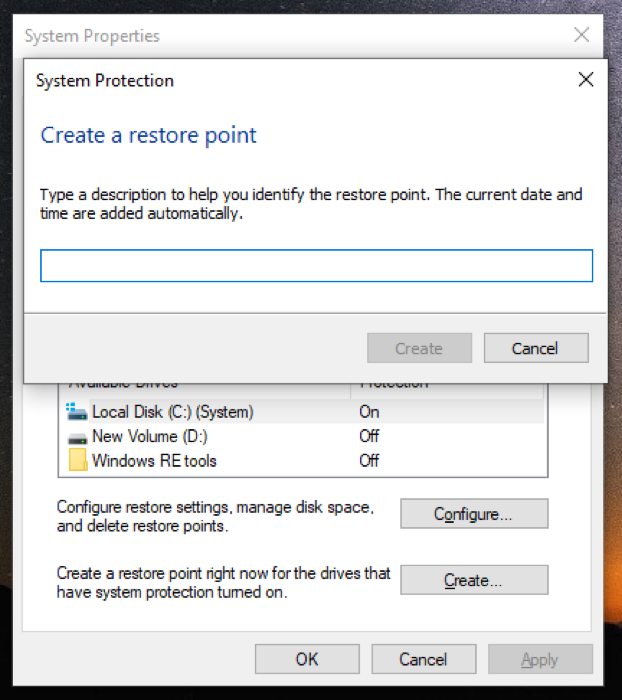Close the System Properties window
The image size is (622, 700).
pos(581,35)
